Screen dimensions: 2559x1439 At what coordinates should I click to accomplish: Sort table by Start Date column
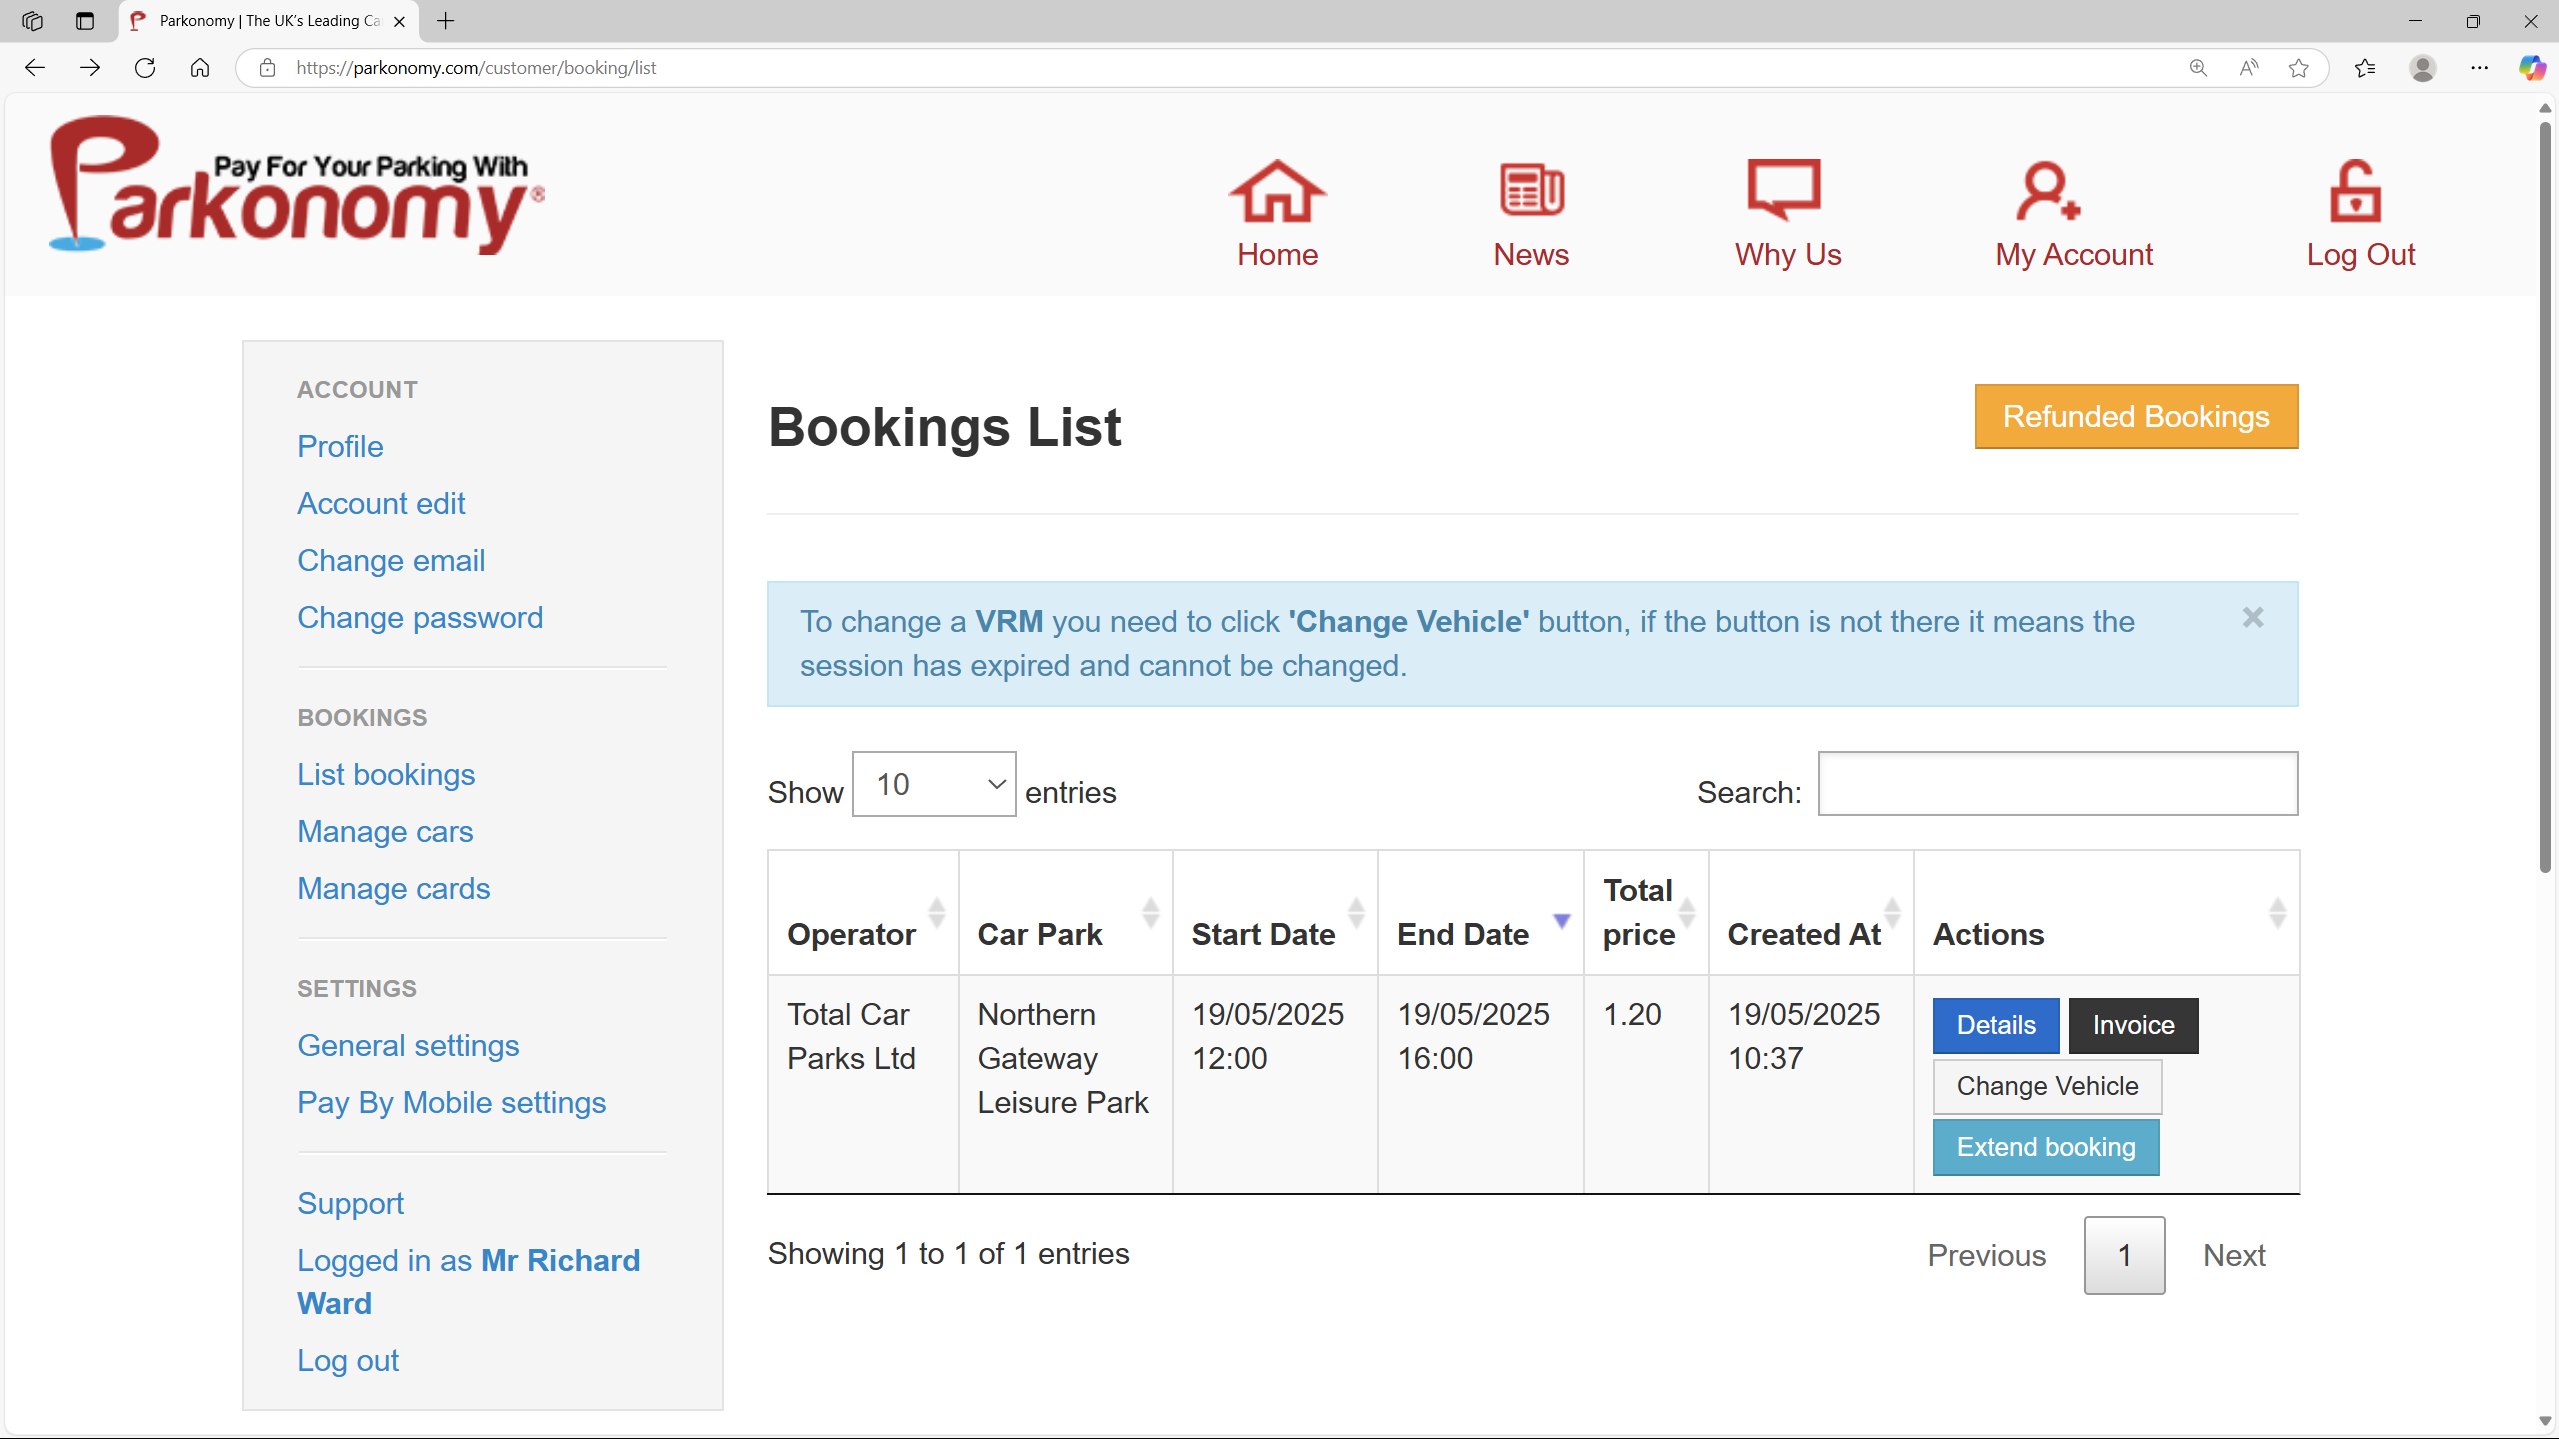coord(1275,912)
